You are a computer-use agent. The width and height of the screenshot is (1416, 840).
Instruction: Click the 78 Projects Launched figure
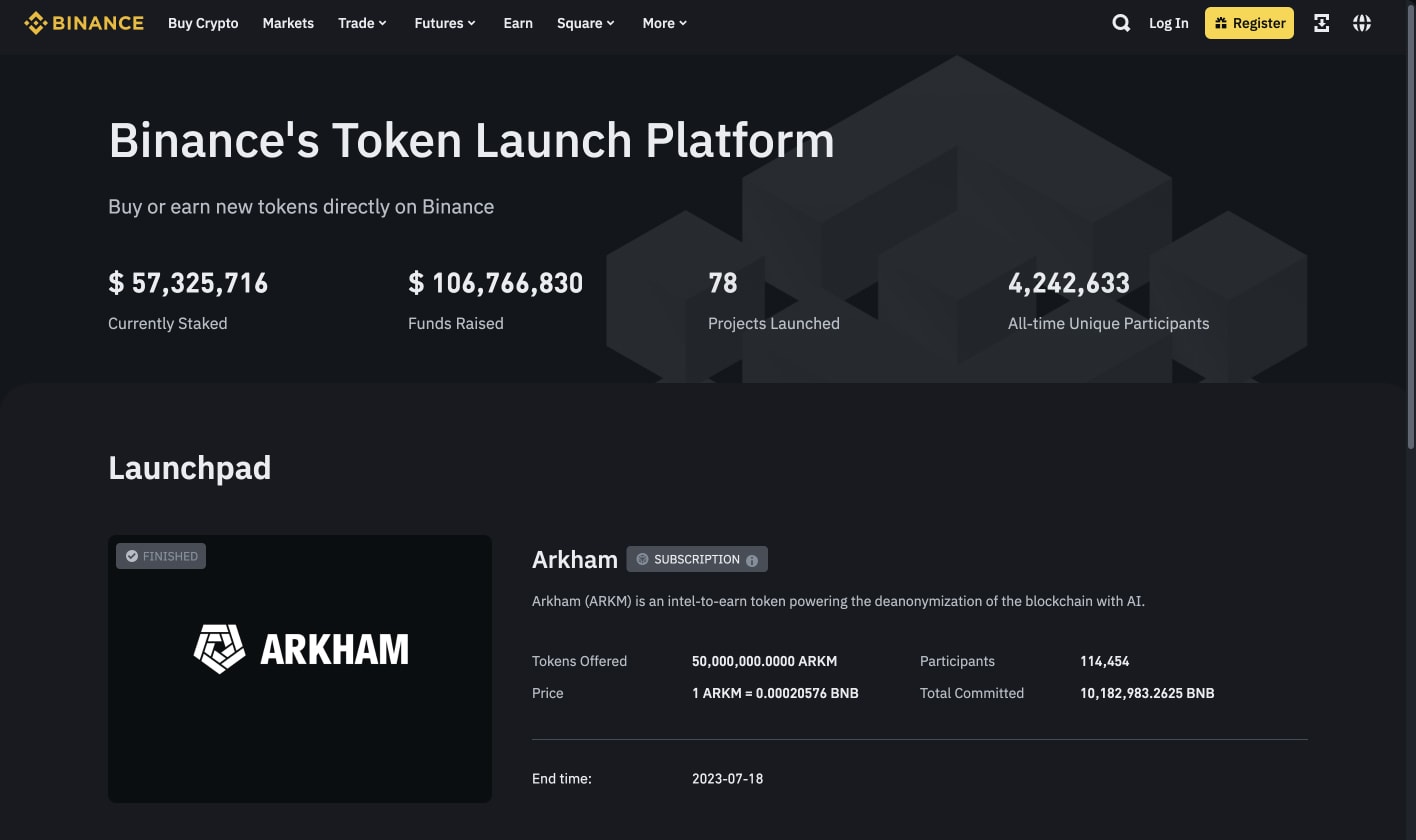[722, 283]
